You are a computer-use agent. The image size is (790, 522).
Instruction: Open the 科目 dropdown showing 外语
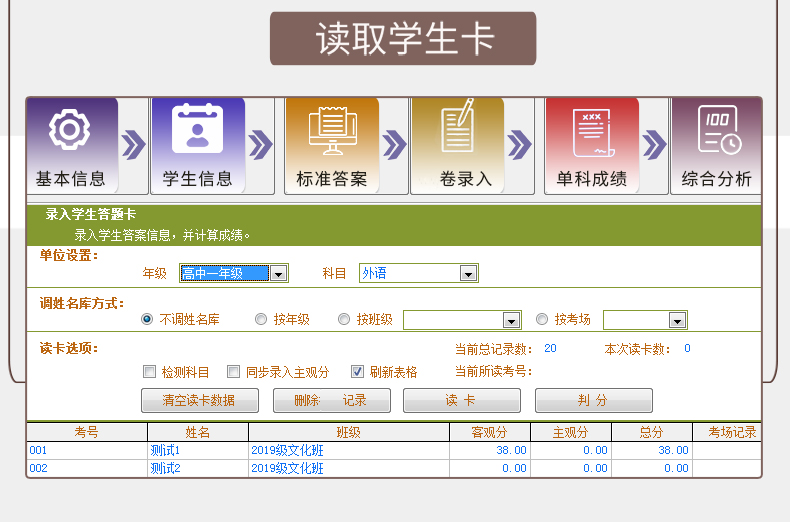[x=468, y=274]
